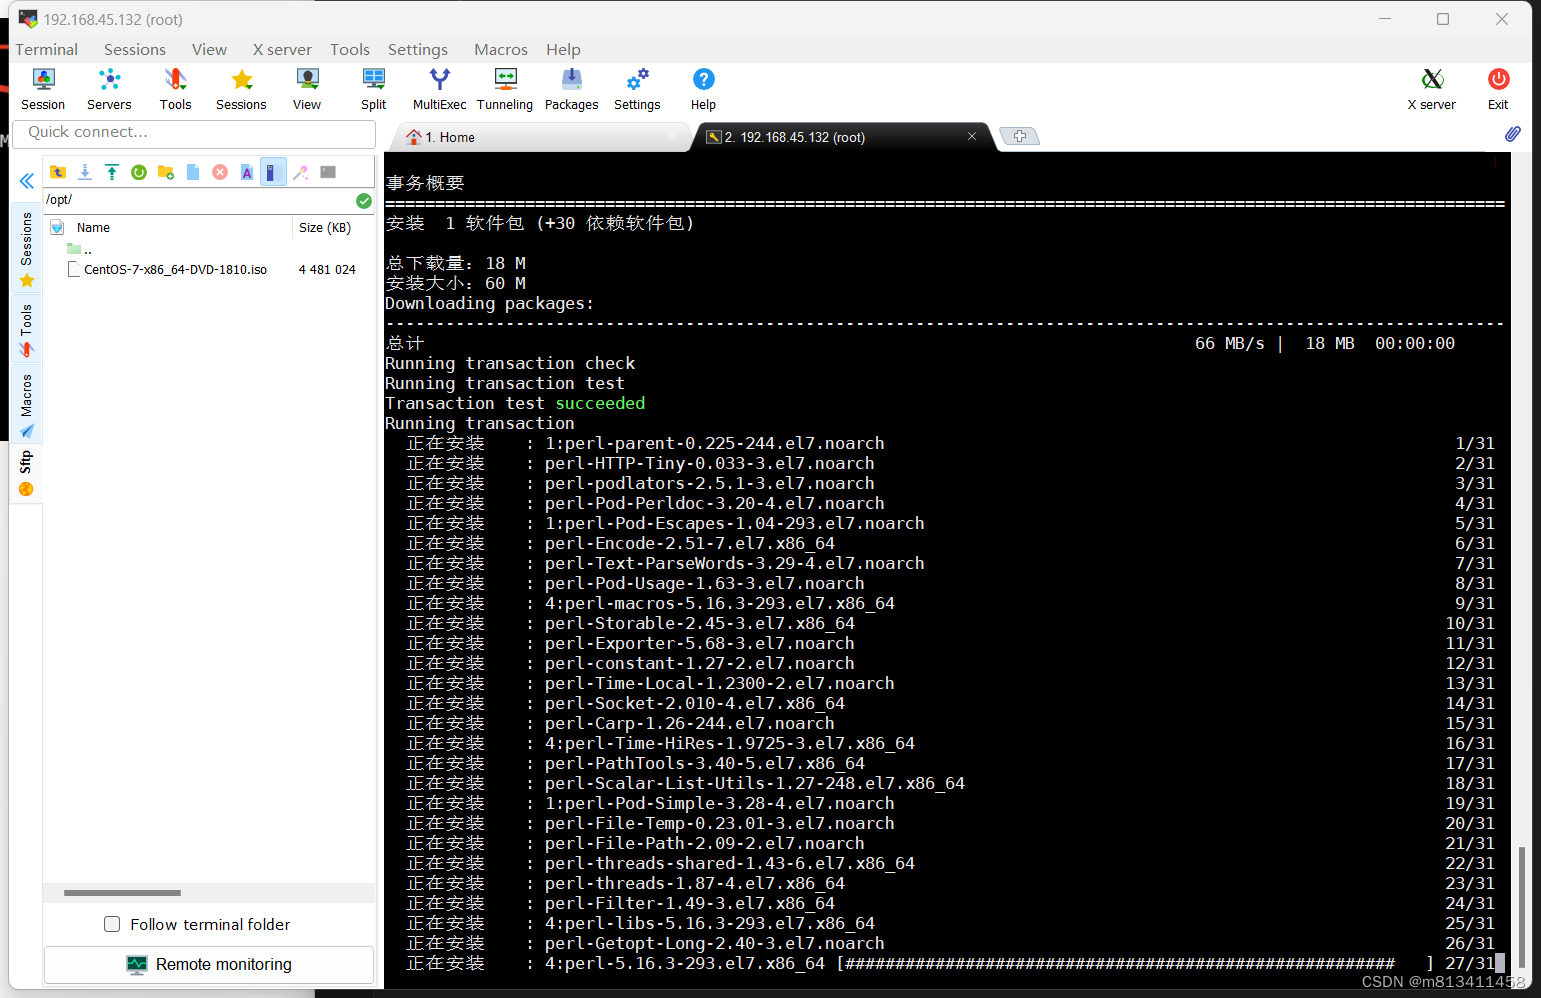This screenshot has height=998, width=1541.
Task: Open the Tools toolbar button
Action: tap(175, 89)
